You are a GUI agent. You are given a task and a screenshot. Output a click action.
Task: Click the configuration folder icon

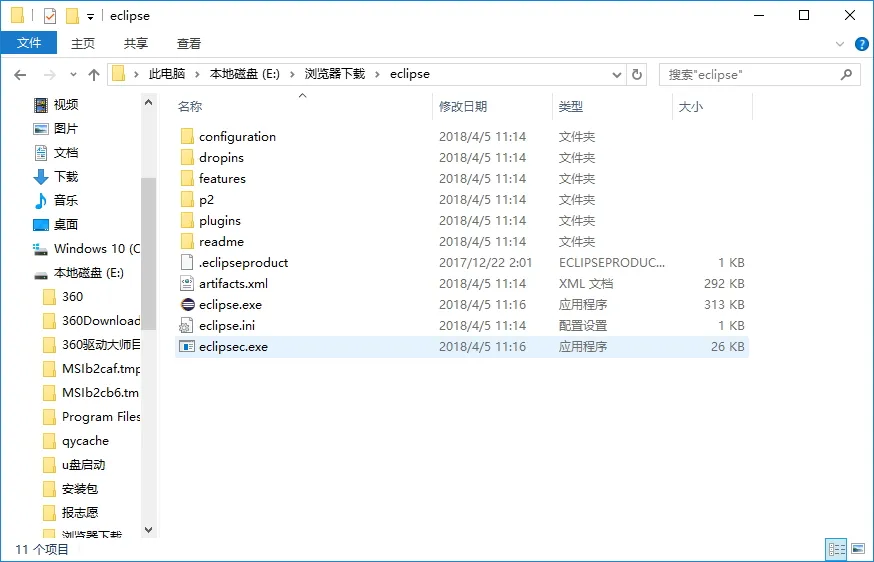click(187, 137)
